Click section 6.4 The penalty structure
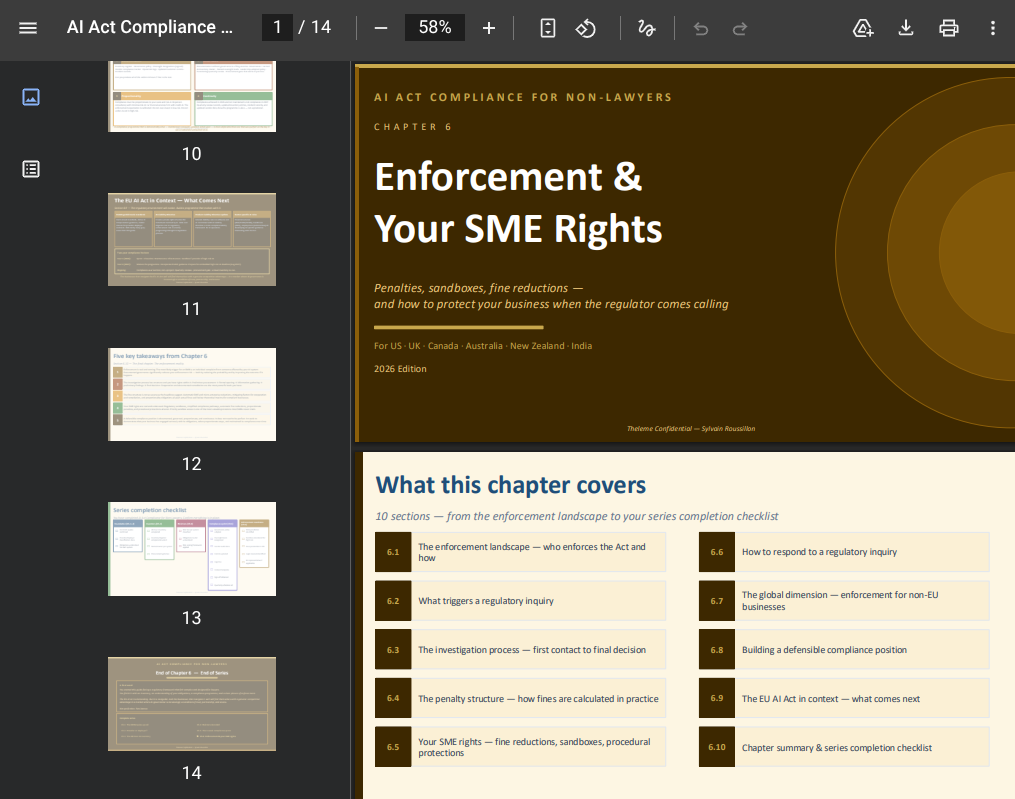 tap(520, 698)
